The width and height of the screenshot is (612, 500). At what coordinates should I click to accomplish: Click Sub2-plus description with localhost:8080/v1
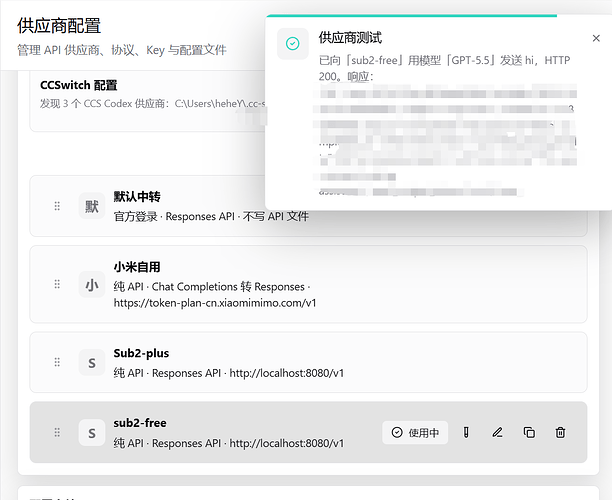point(229,373)
